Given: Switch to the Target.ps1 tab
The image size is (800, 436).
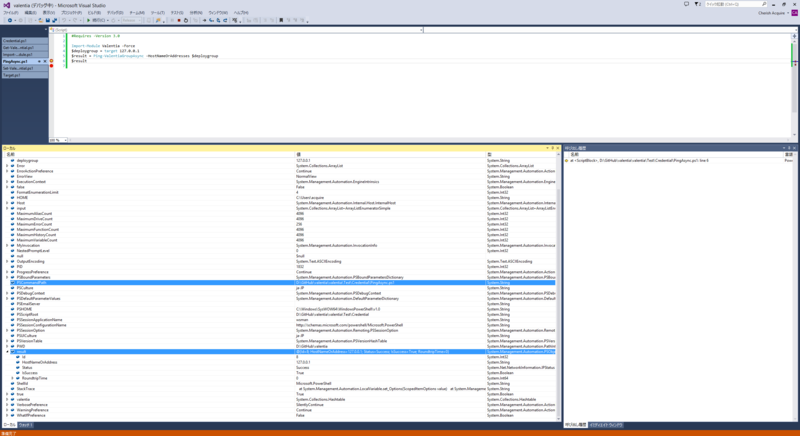Looking at the screenshot, I should tap(24, 75).
